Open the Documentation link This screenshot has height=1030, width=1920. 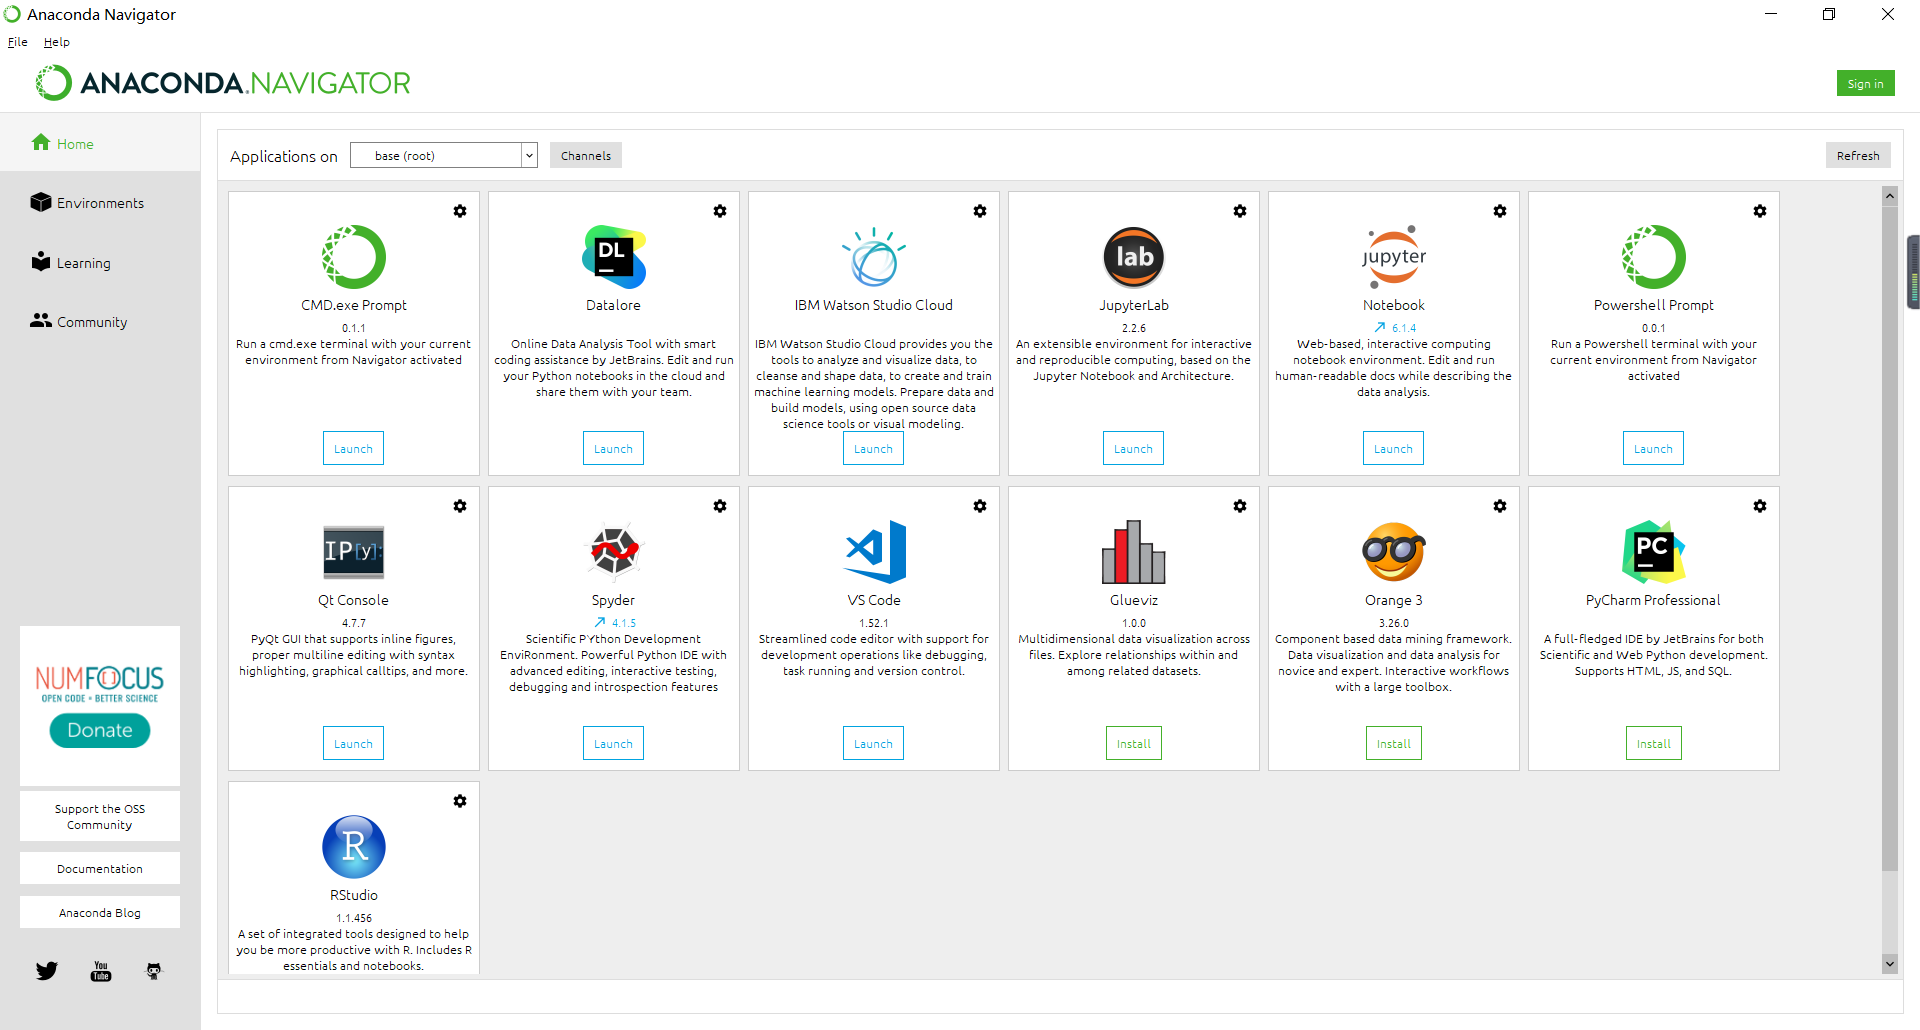(100, 868)
